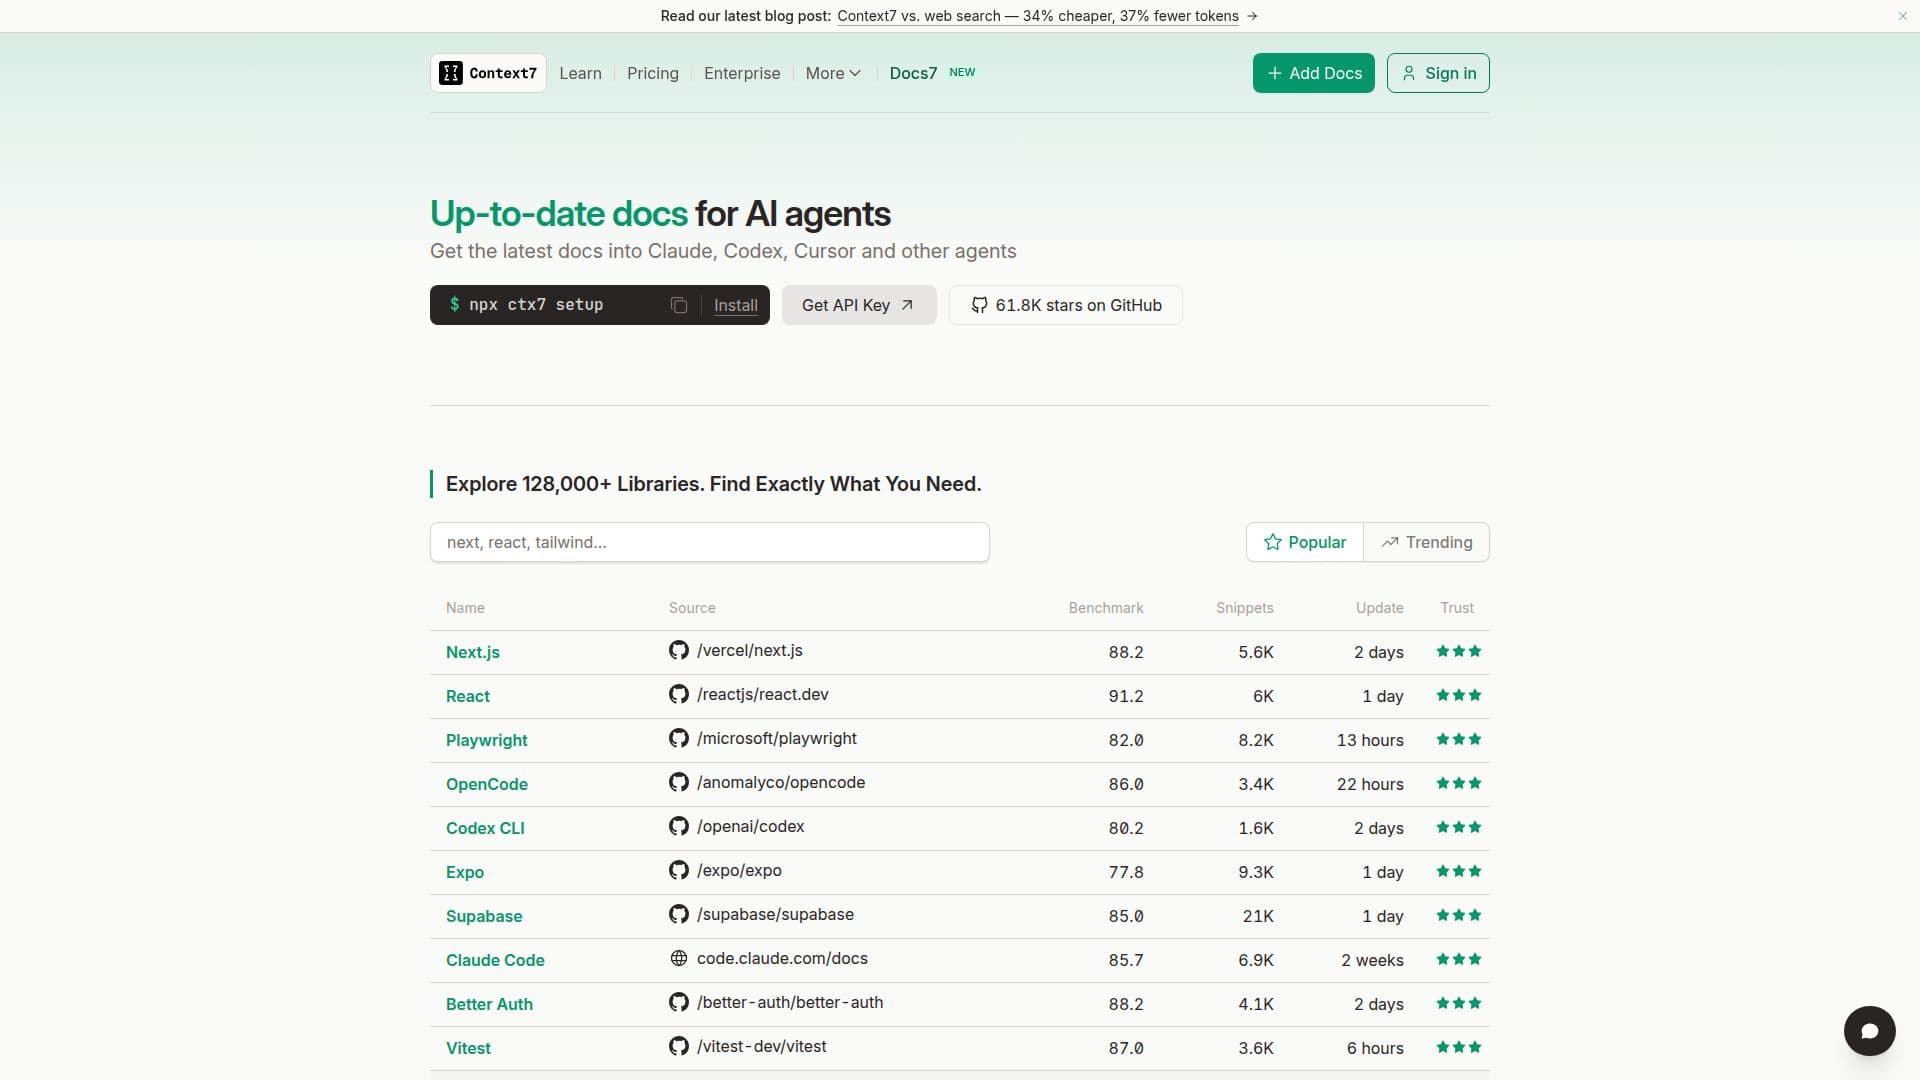Image resolution: width=1920 pixels, height=1080 pixels.
Task: Click the Benchmark column header
Action: tap(1106, 608)
